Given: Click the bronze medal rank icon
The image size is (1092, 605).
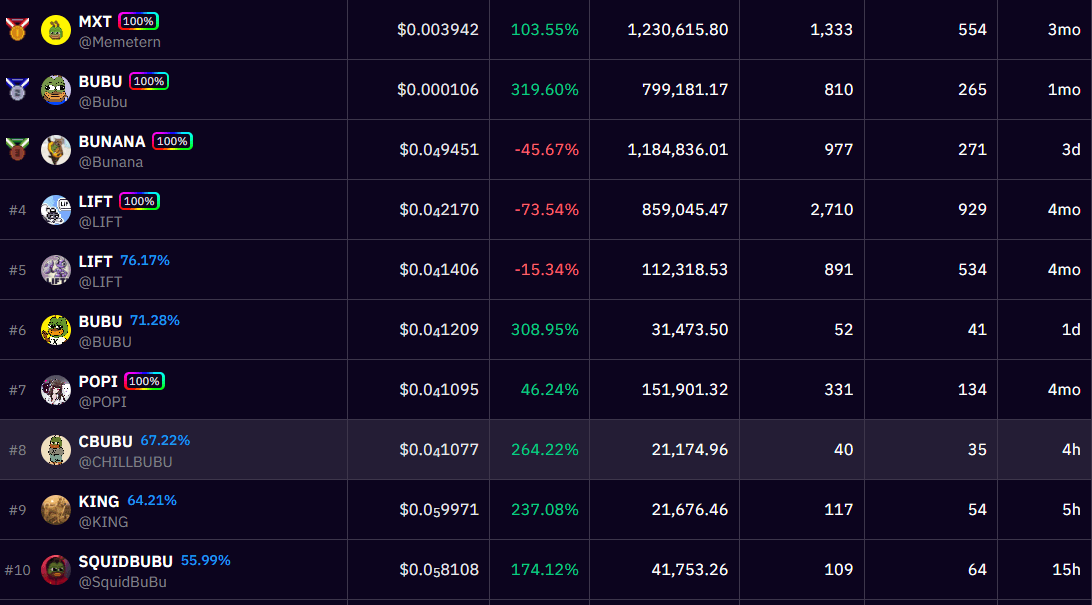Looking at the screenshot, I should (17, 150).
